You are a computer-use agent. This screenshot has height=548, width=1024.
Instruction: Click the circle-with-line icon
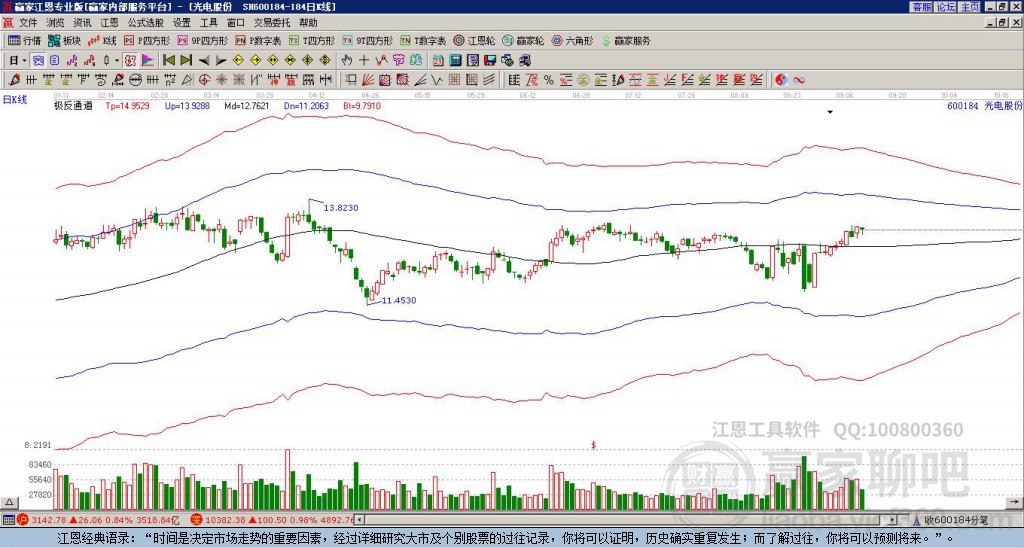click(x=135, y=80)
